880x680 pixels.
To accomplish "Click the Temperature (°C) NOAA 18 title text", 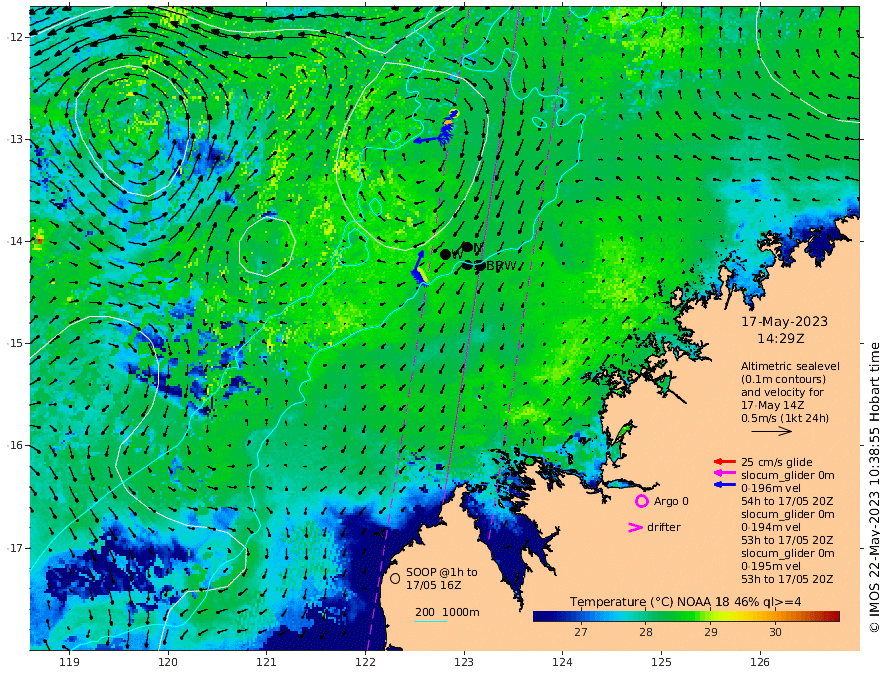I will [x=649, y=602].
